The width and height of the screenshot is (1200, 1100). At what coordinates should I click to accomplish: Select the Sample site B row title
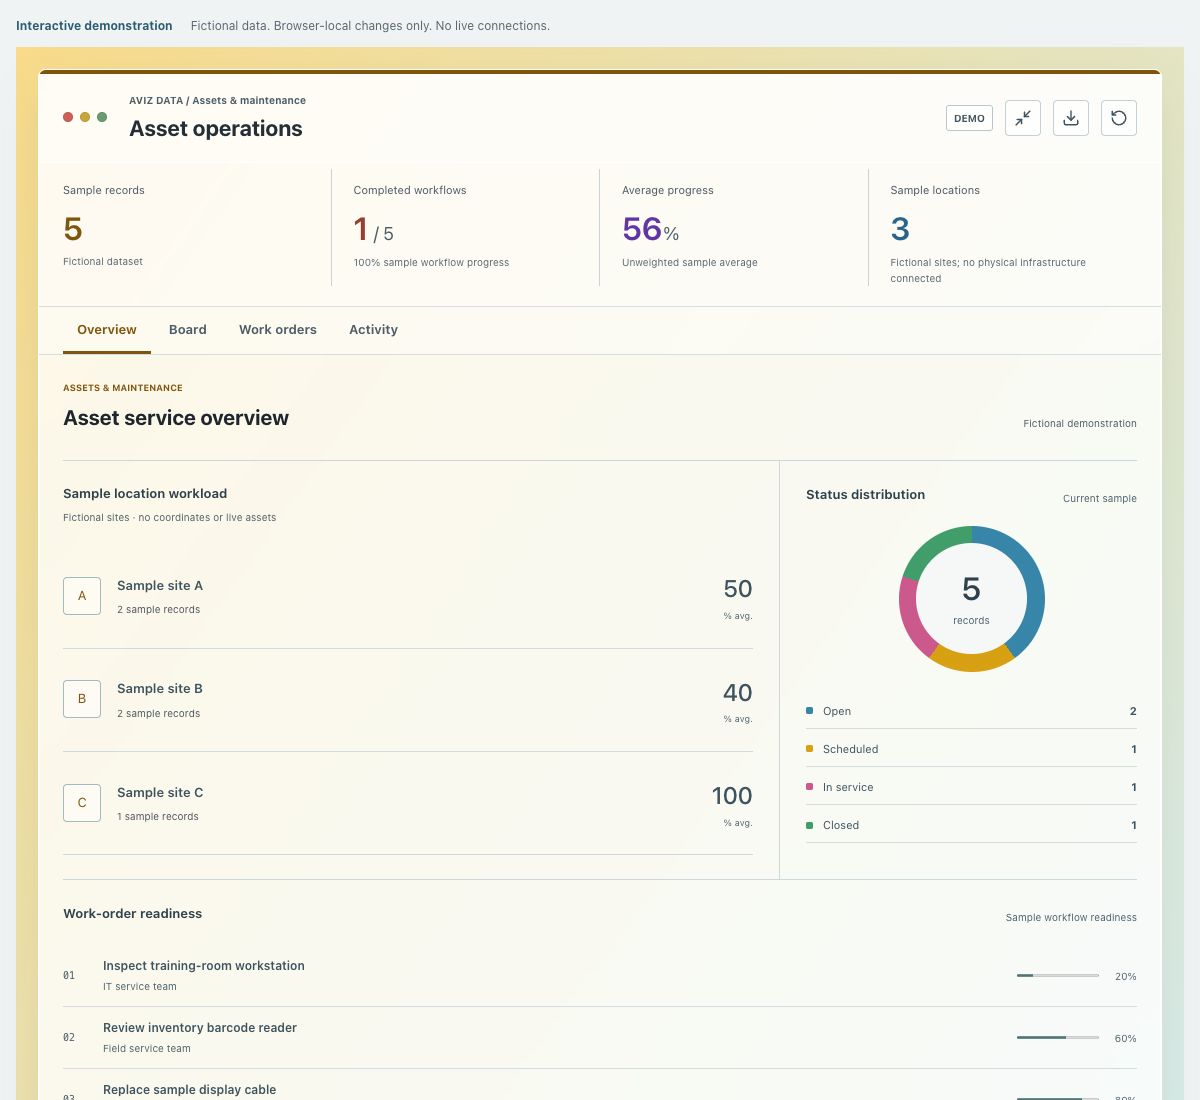point(160,689)
